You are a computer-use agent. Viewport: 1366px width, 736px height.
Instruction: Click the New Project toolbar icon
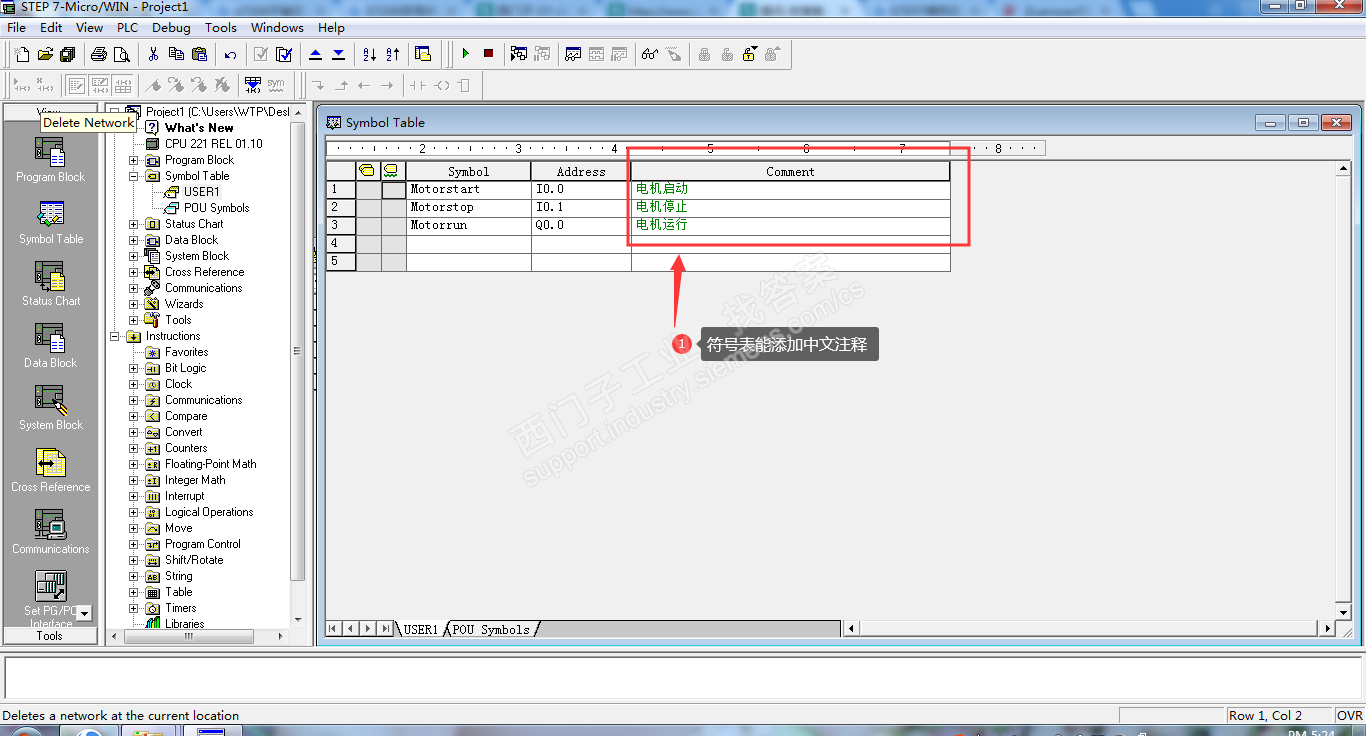(x=22, y=54)
